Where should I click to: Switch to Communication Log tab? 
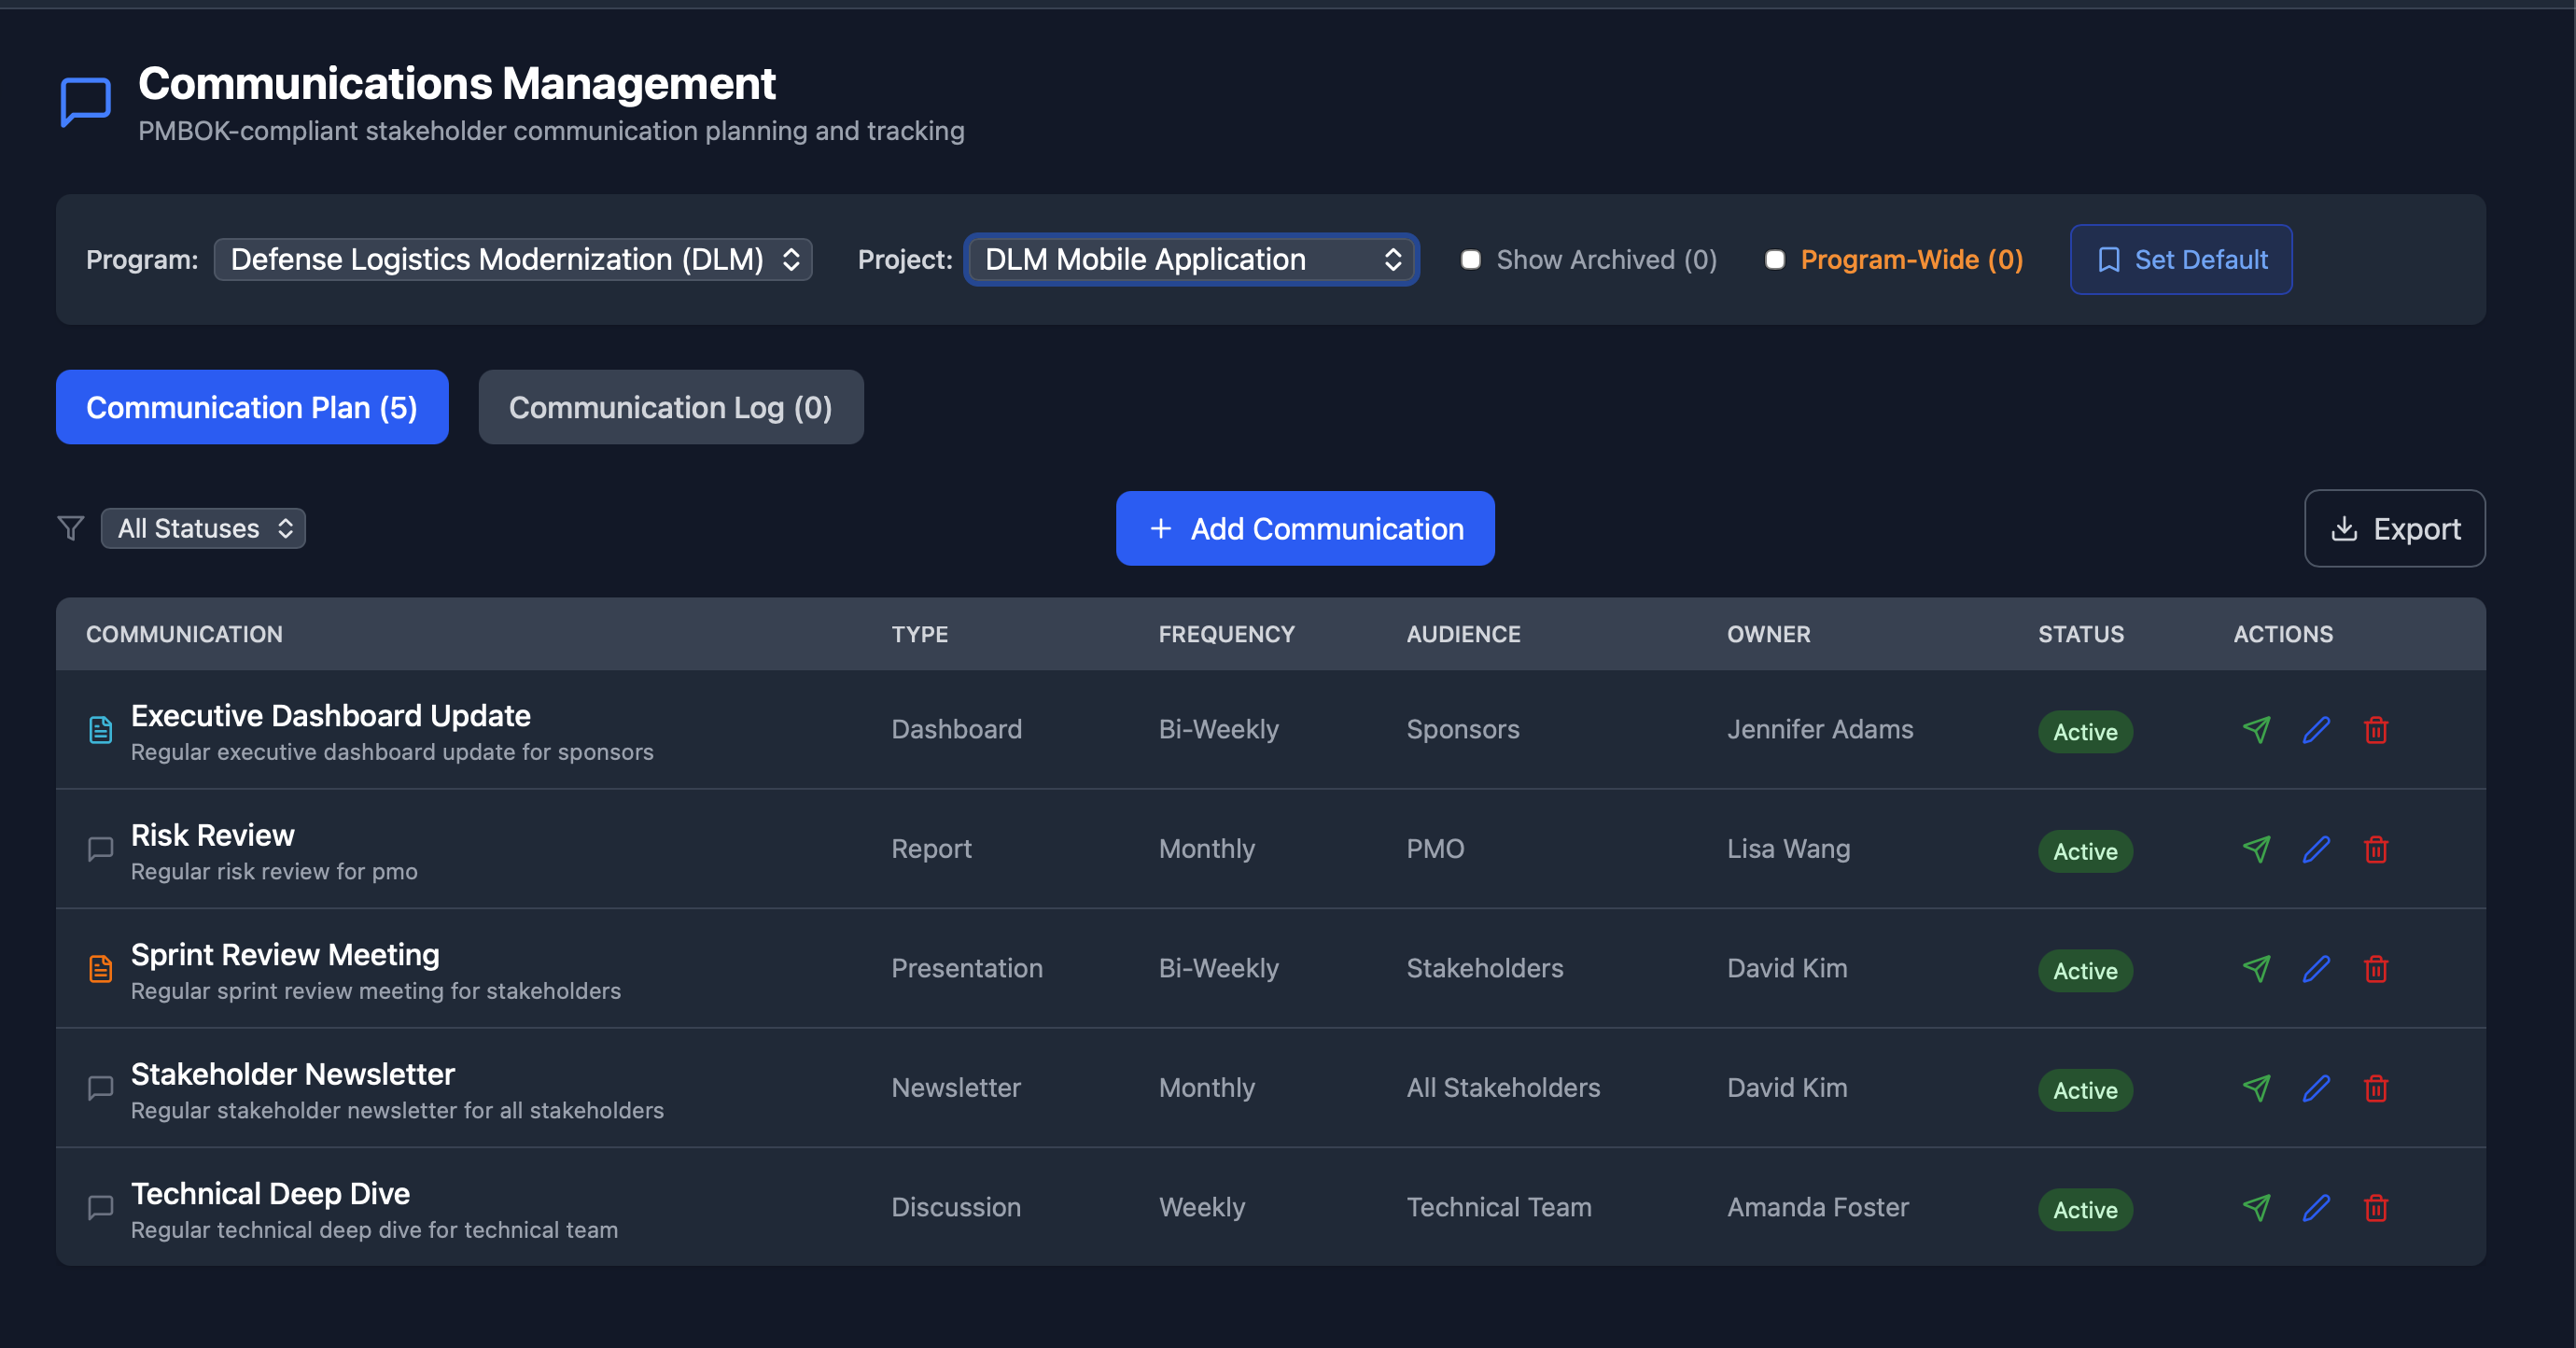tap(670, 408)
